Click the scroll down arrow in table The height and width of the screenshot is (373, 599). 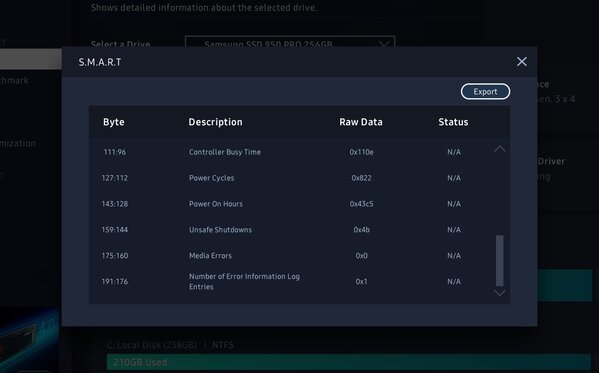coord(499,293)
